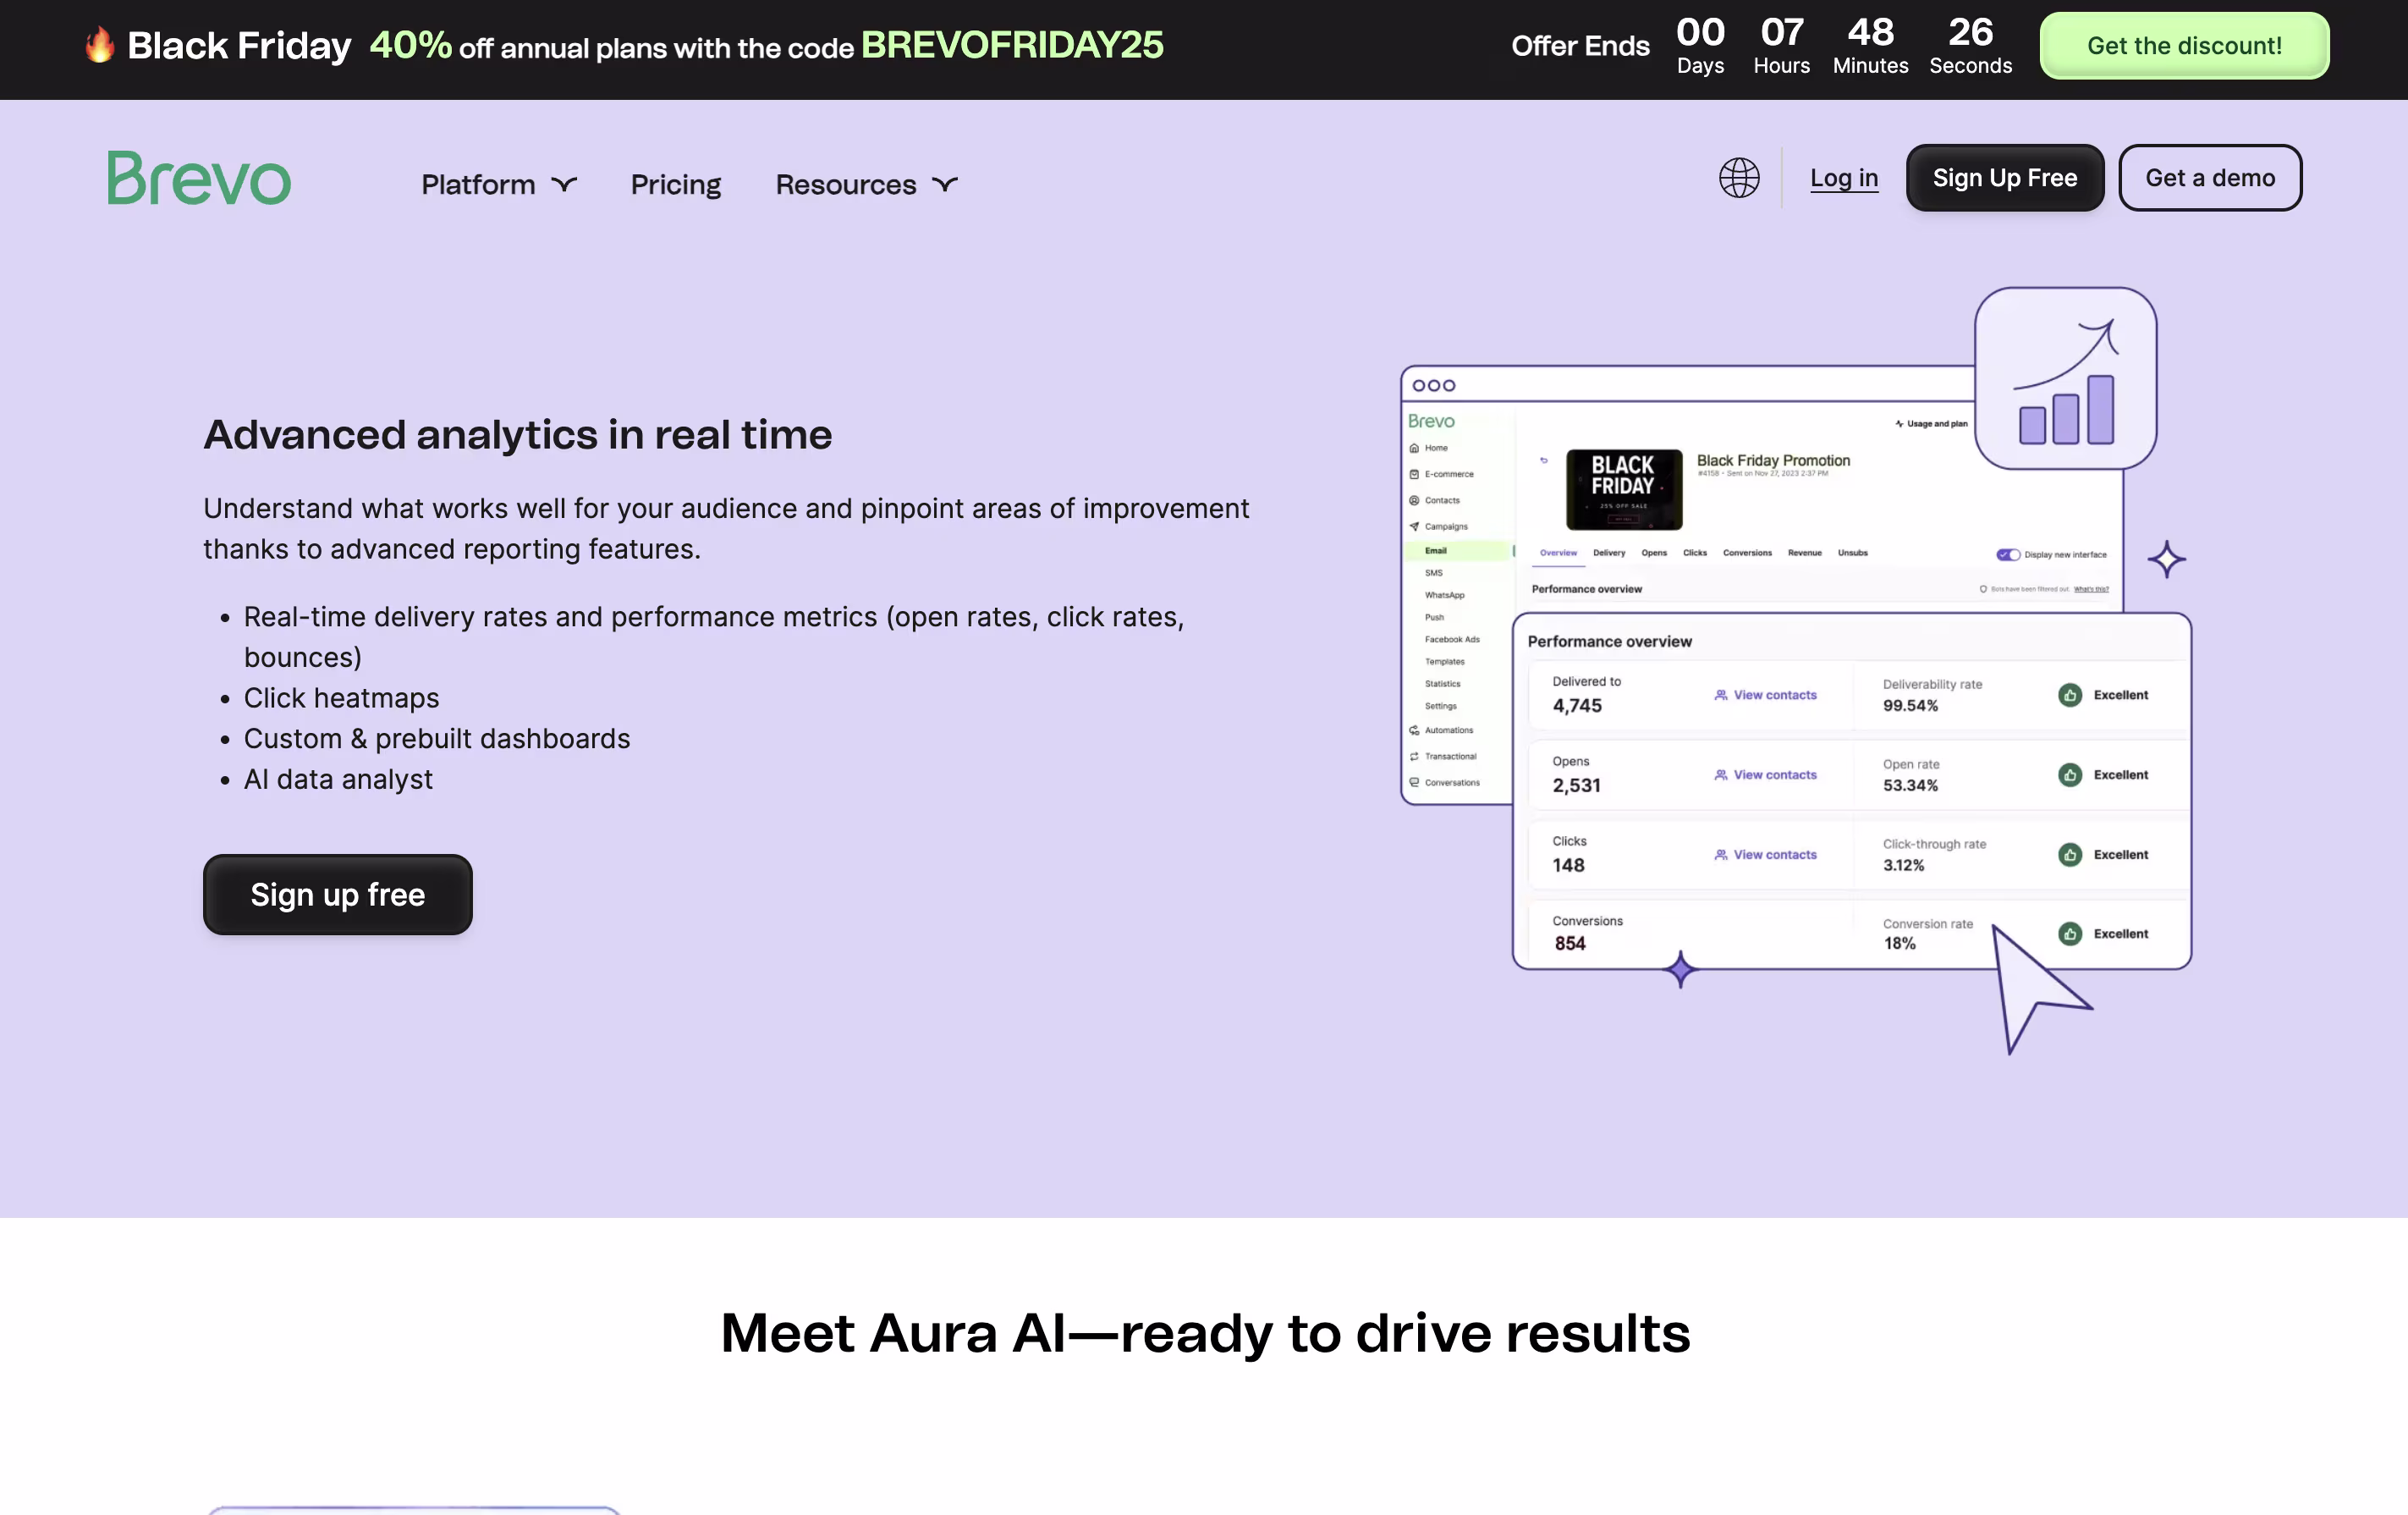
Task: Click the thumbs-up badge next to deliverability rate
Action: point(2070,695)
